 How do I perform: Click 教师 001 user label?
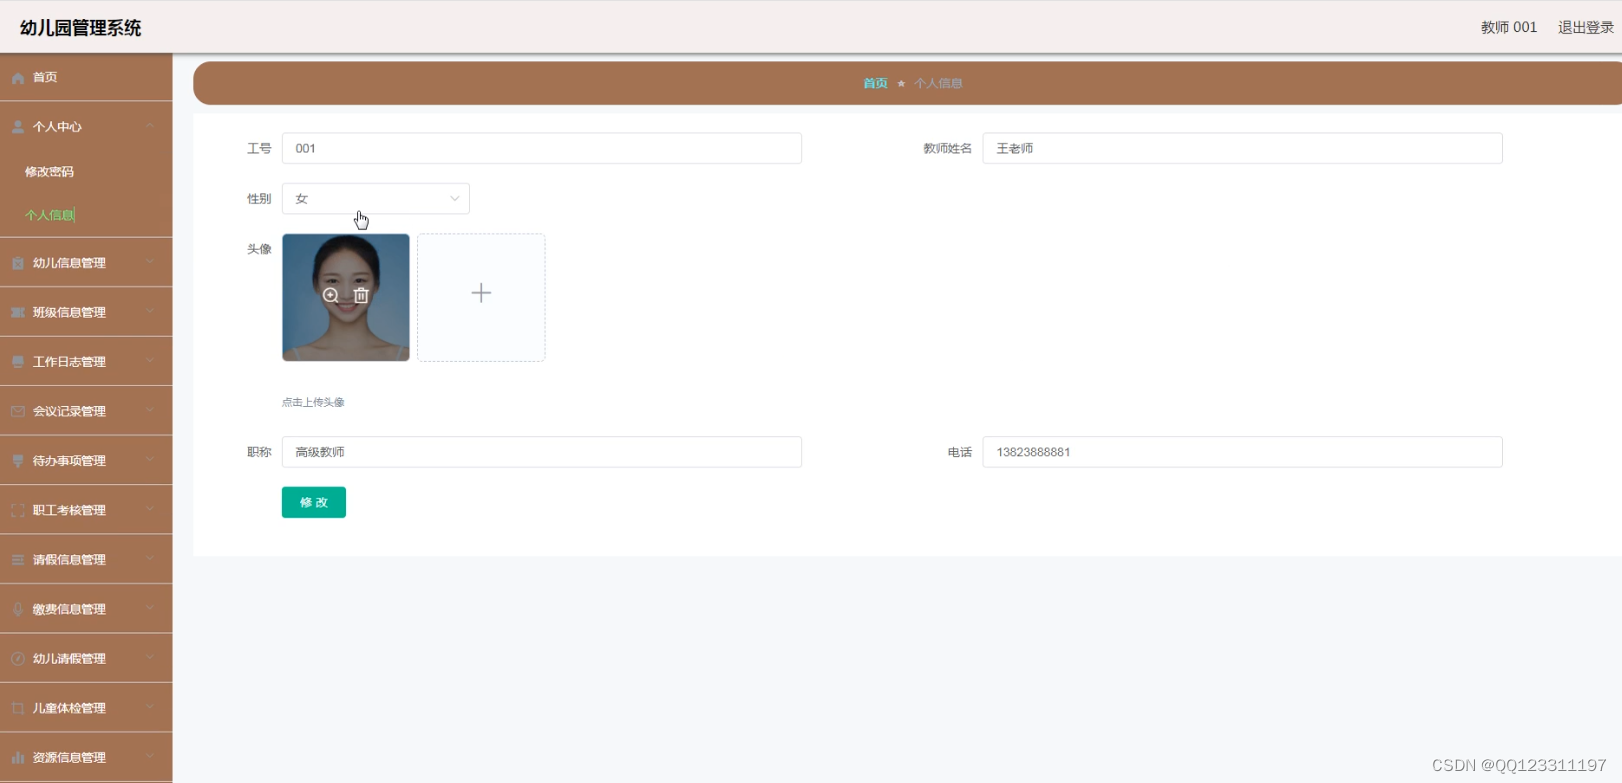(x=1508, y=28)
